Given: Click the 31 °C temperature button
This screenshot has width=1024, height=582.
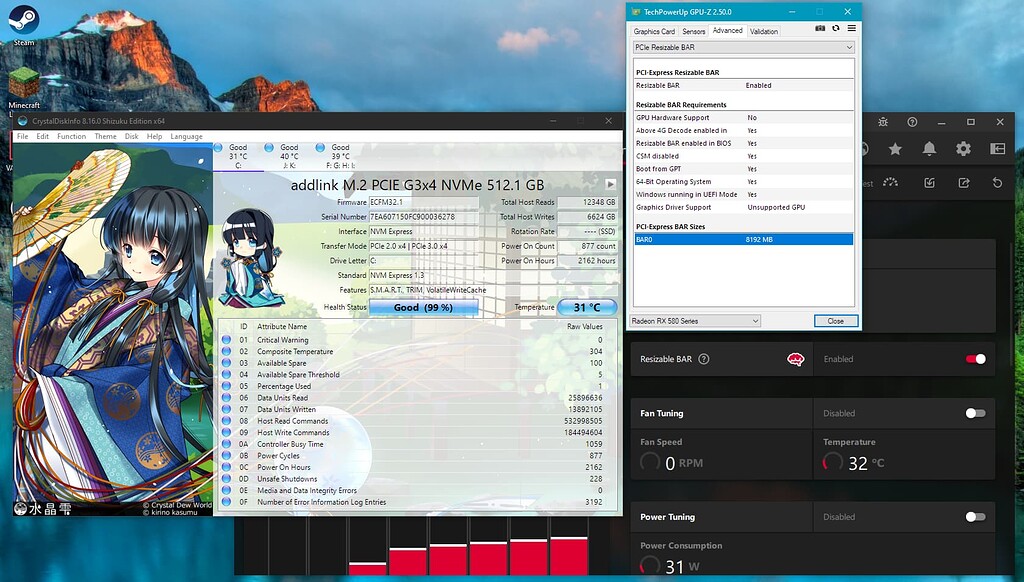Looking at the screenshot, I should (x=587, y=307).
